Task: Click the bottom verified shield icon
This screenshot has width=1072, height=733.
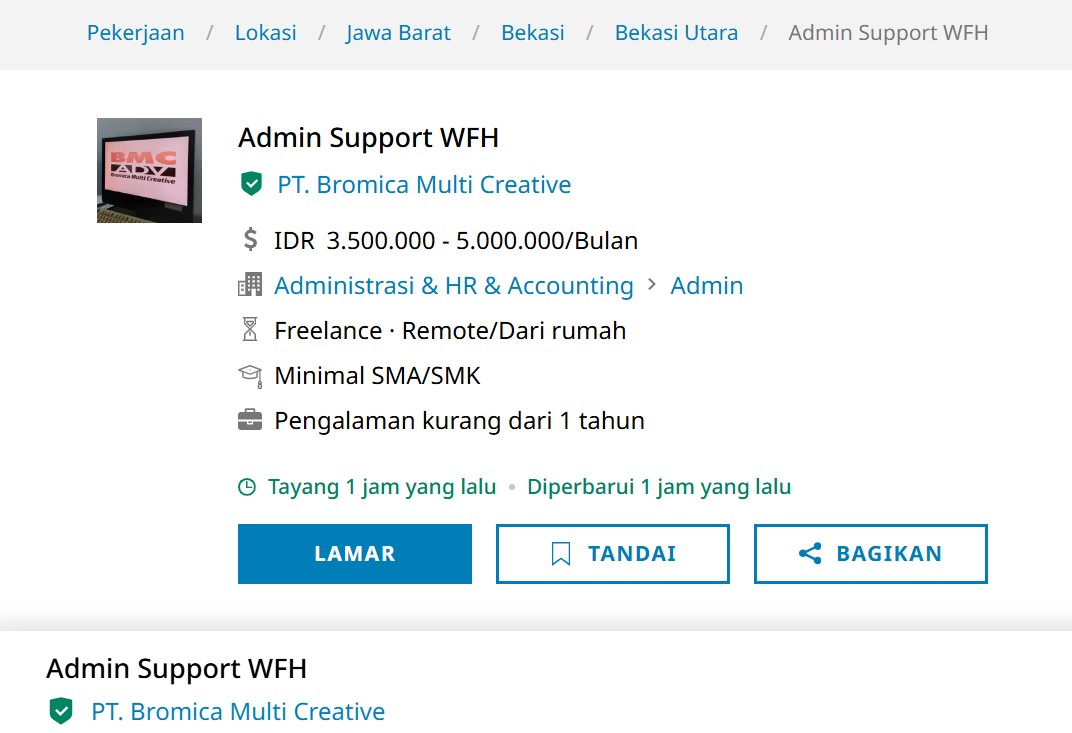Action: pos(61,711)
